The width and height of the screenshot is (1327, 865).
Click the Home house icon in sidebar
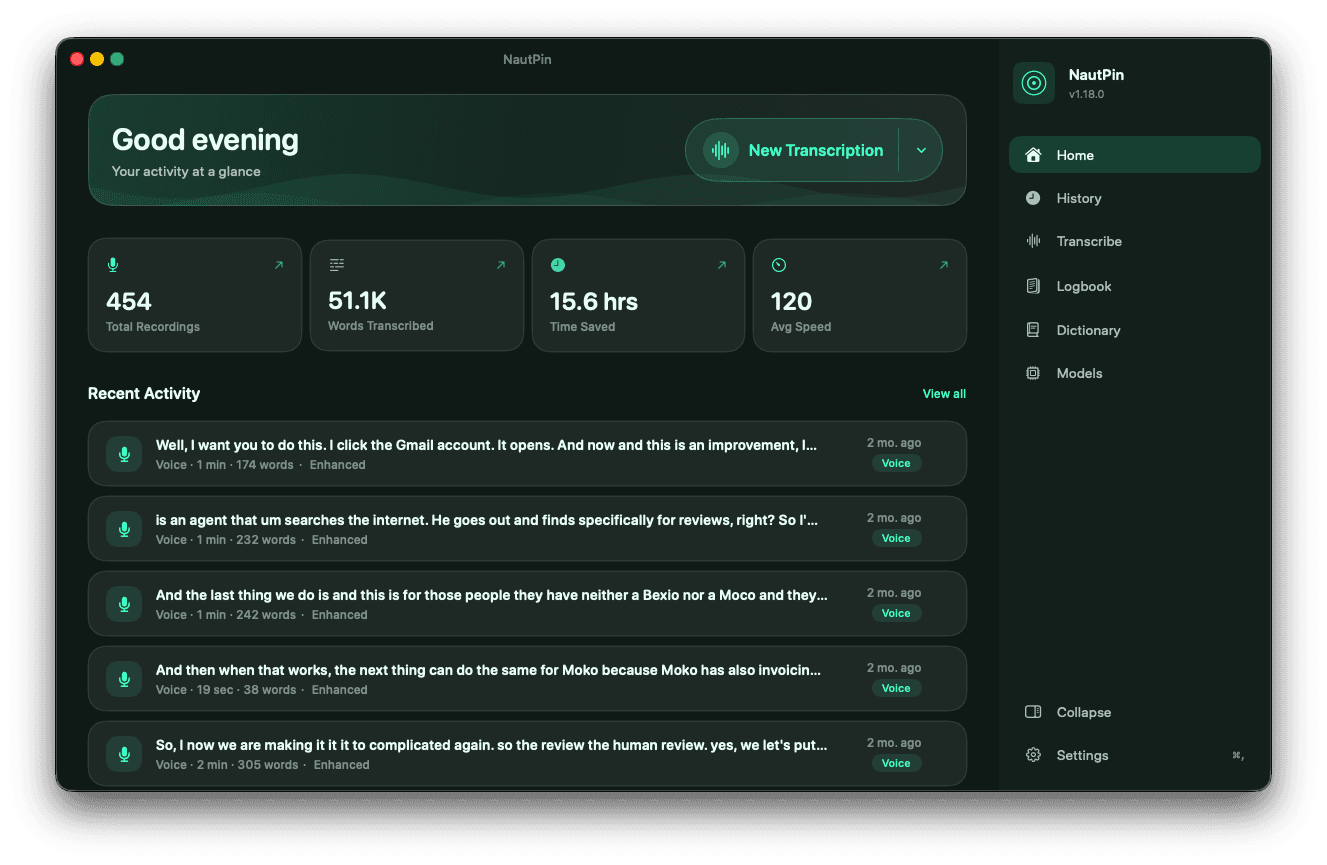(x=1034, y=155)
